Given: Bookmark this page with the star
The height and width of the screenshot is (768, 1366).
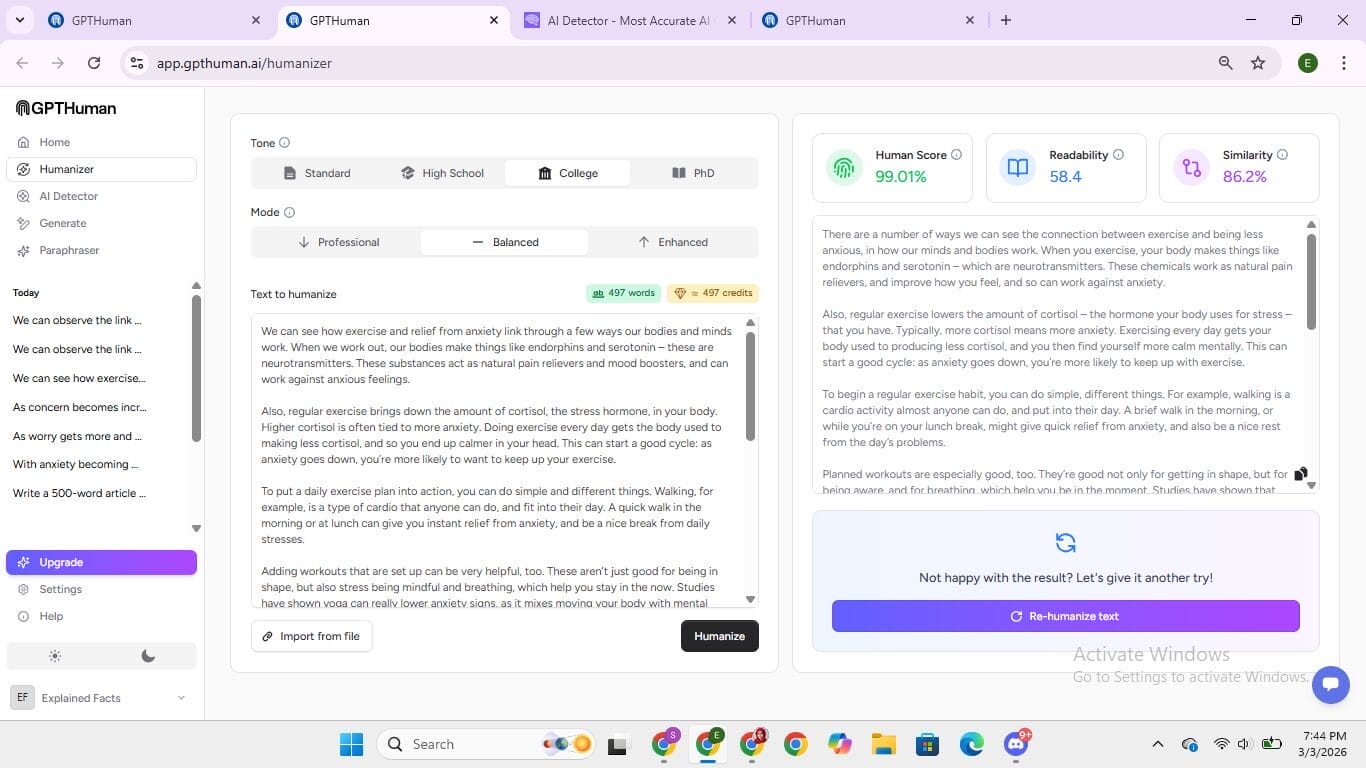Looking at the screenshot, I should tap(1258, 63).
